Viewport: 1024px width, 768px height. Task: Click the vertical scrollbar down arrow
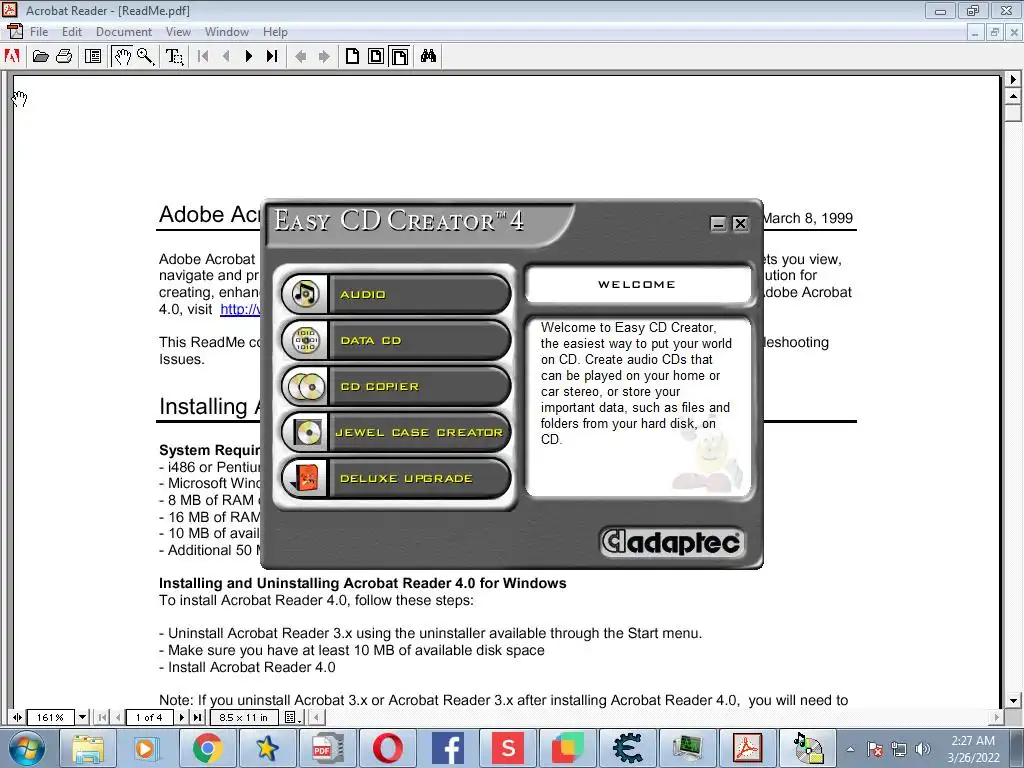coord(1013,700)
